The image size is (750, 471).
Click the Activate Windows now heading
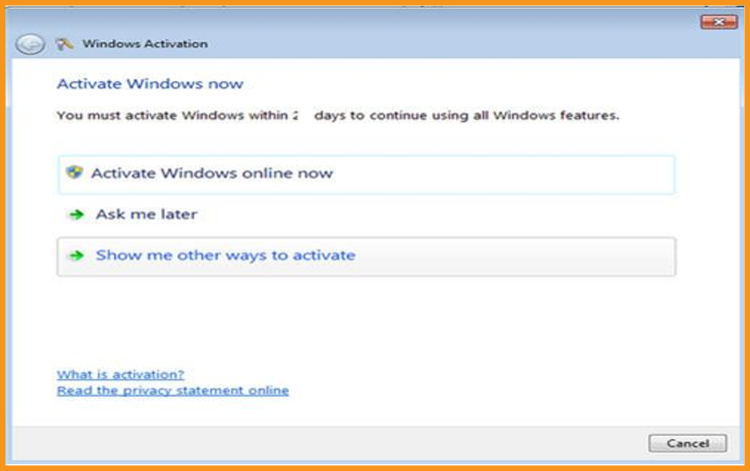tap(150, 84)
